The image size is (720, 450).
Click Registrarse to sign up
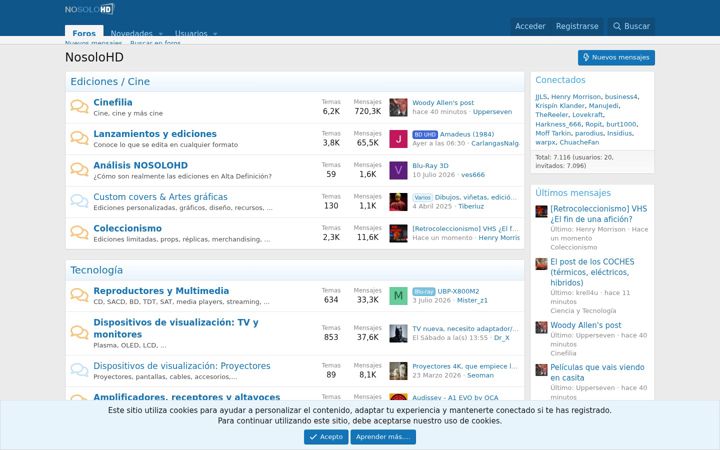[577, 26]
